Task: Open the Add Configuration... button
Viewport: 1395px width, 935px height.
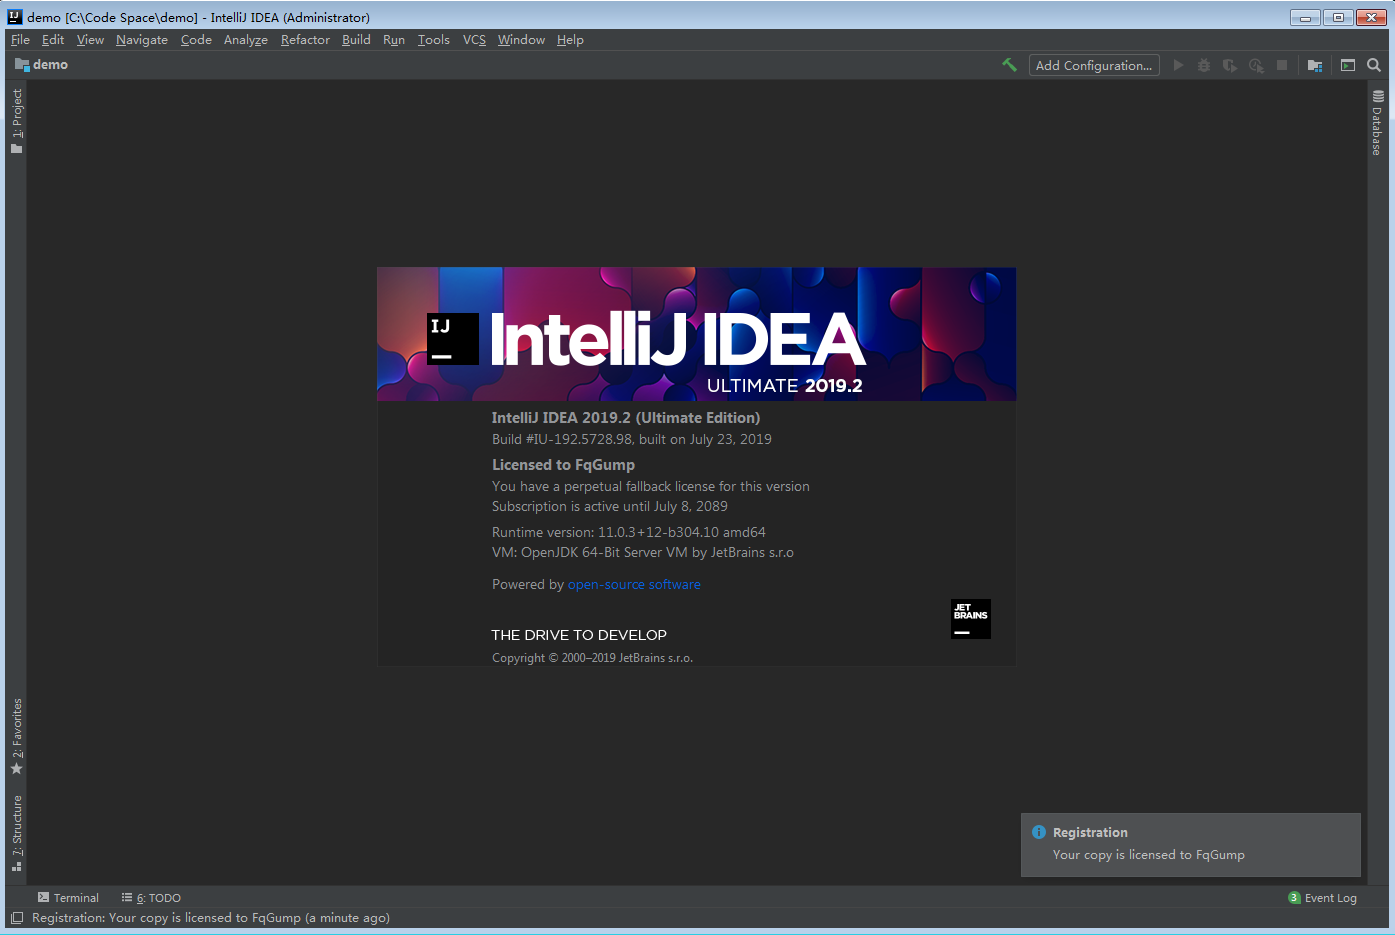Action: (1094, 65)
